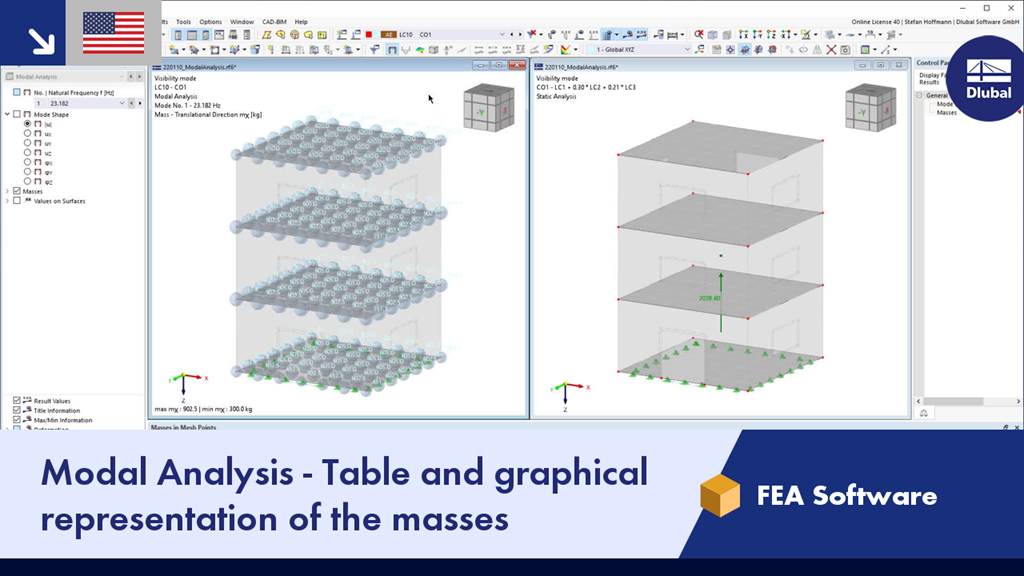Image resolution: width=1024 pixels, height=576 pixels.
Task: Toggle the Result Values checkbox
Action: pyautogui.click(x=17, y=400)
